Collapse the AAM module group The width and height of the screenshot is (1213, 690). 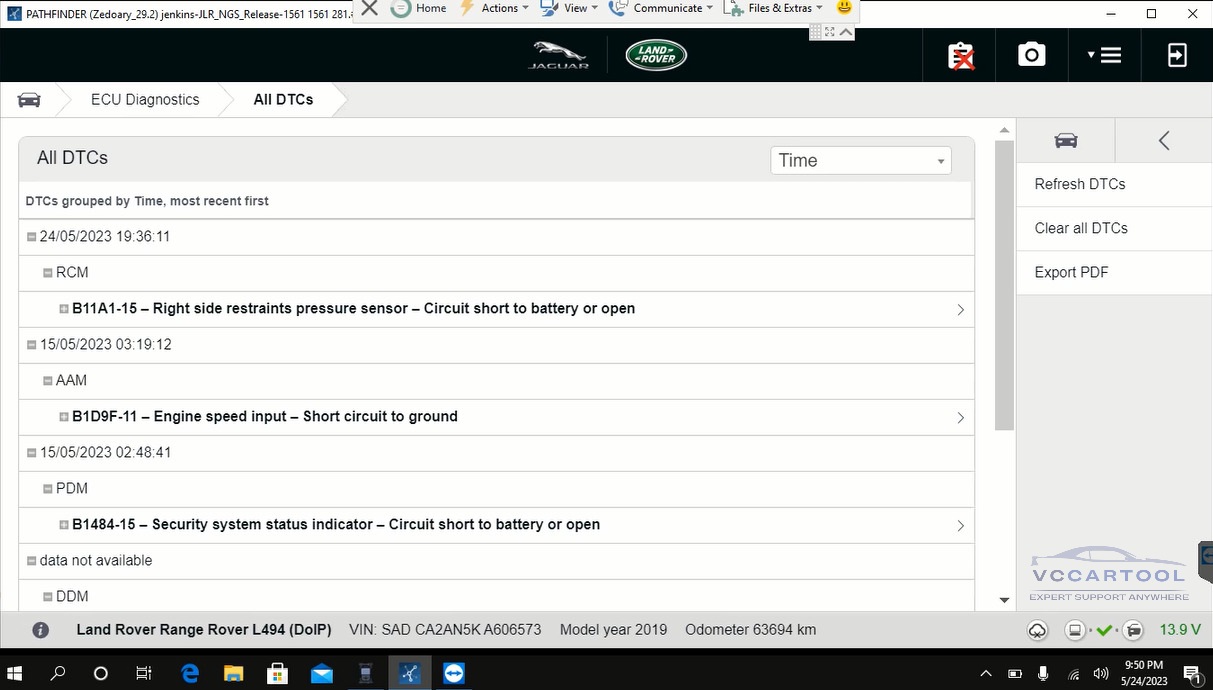tap(47, 381)
